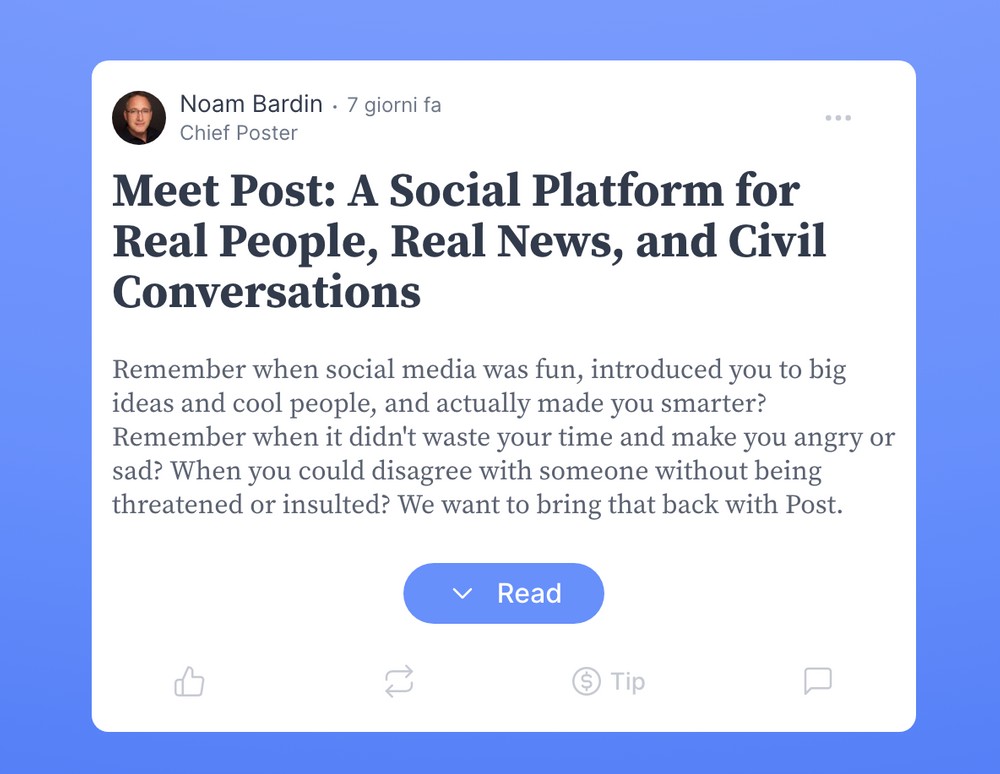Click the '7 giorni fa' timestamp

pyautogui.click(x=394, y=105)
